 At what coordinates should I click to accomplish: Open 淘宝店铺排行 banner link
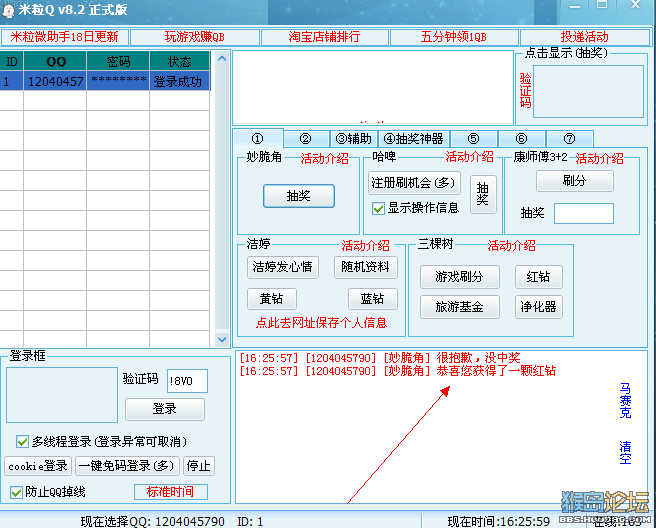pos(324,37)
